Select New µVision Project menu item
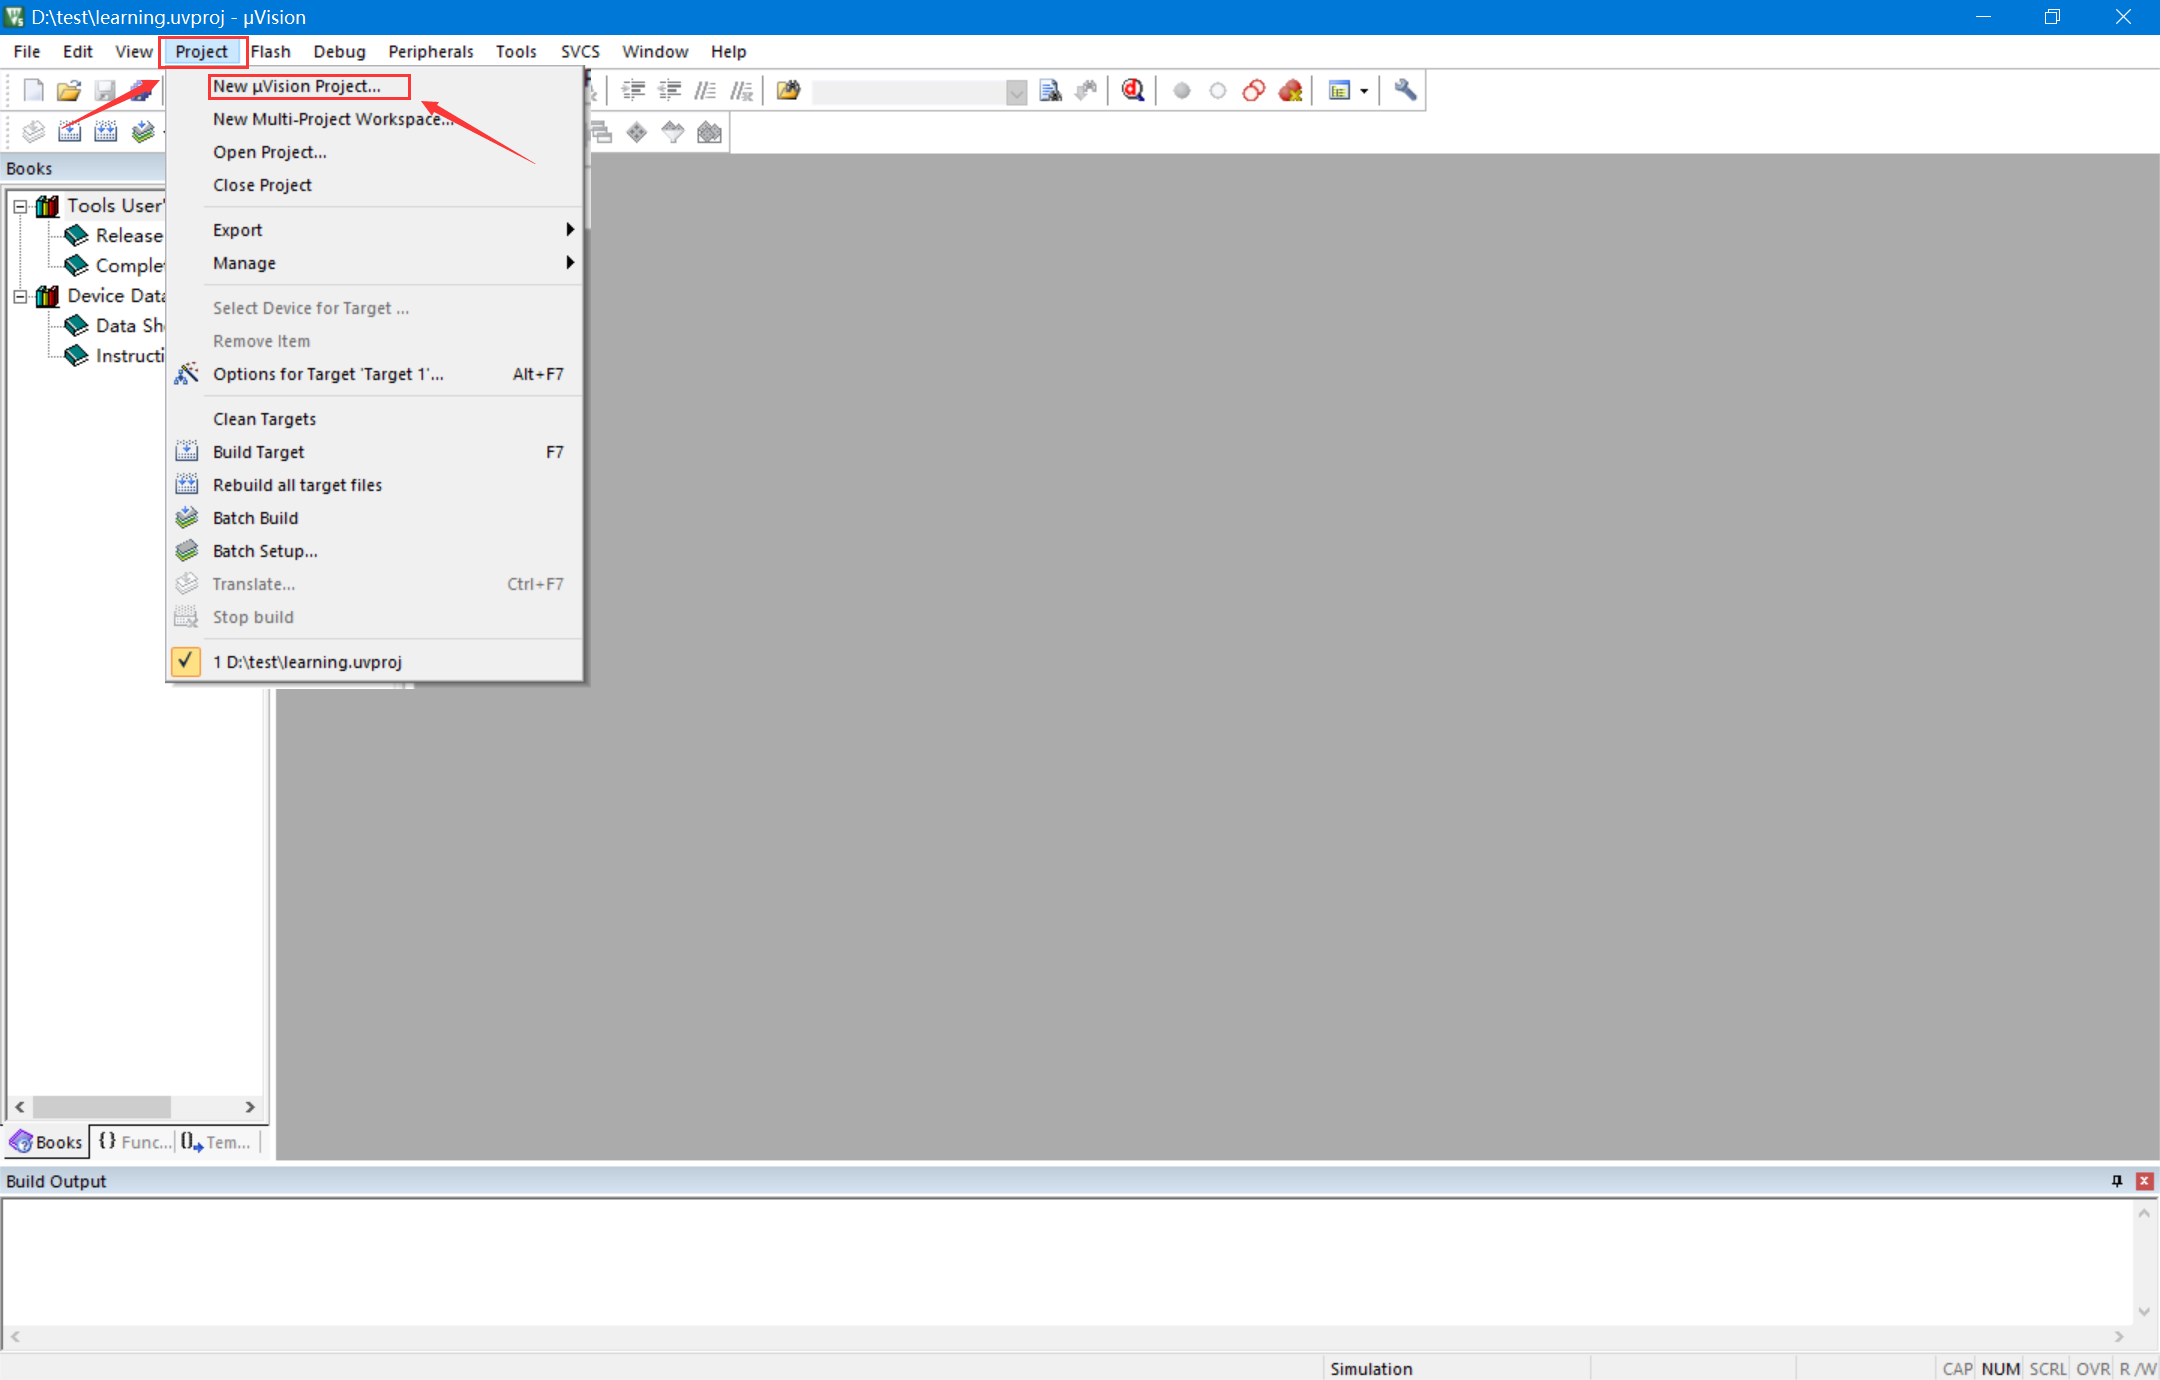The height and width of the screenshot is (1380, 2160). pyautogui.click(x=297, y=86)
